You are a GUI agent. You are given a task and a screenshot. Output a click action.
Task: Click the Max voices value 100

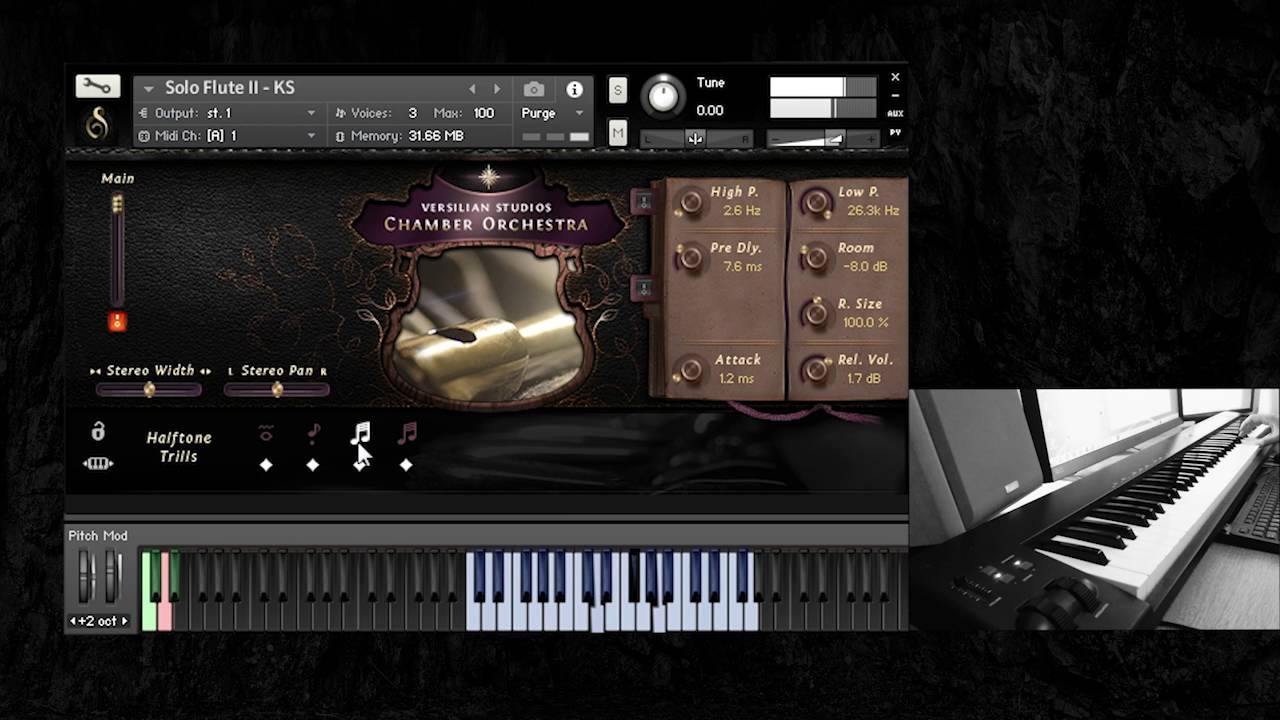[484, 113]
